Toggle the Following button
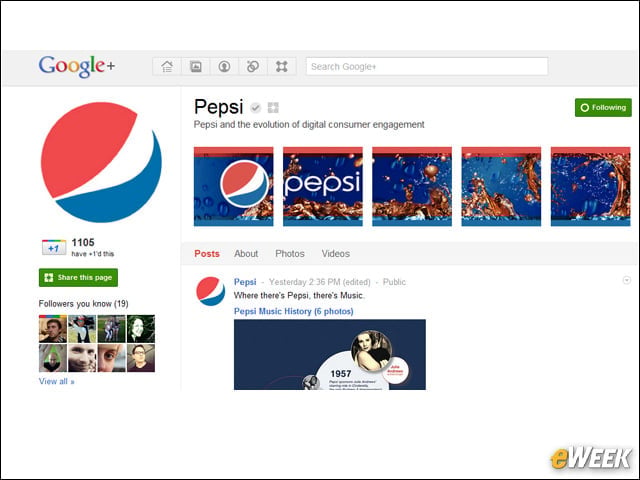Screen dimensions: 640x480 tap(603, 107)
